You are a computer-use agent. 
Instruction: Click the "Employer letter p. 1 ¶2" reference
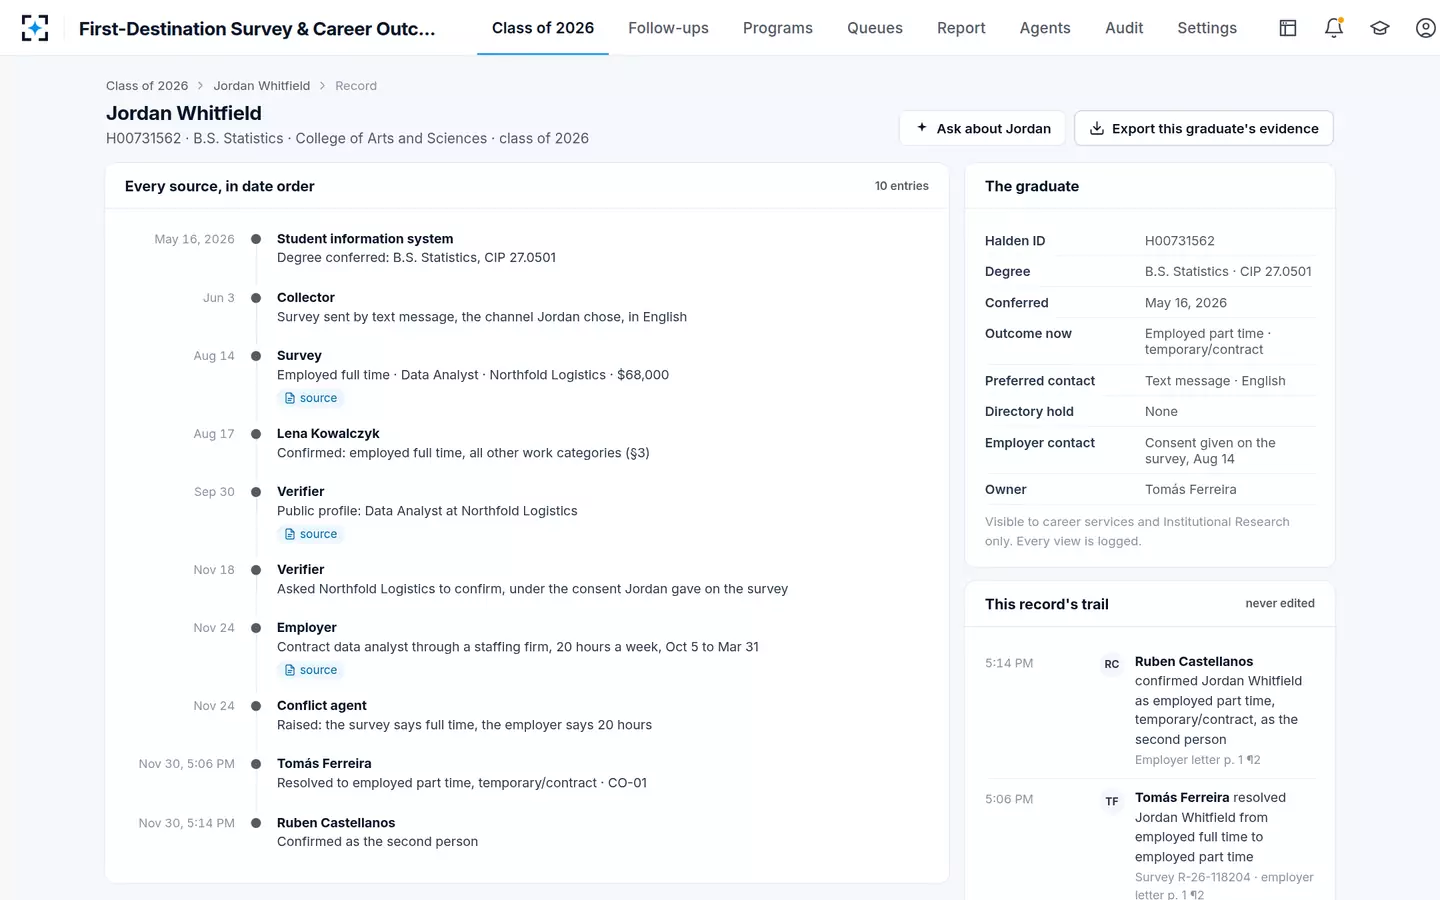pos(1198,760)
